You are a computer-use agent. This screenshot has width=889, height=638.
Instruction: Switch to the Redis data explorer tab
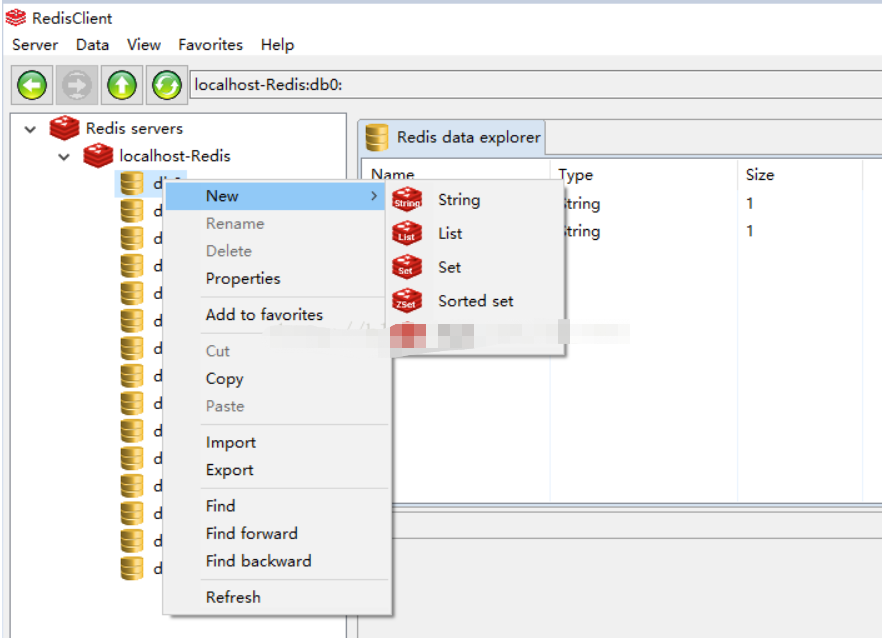pos(452,137)
